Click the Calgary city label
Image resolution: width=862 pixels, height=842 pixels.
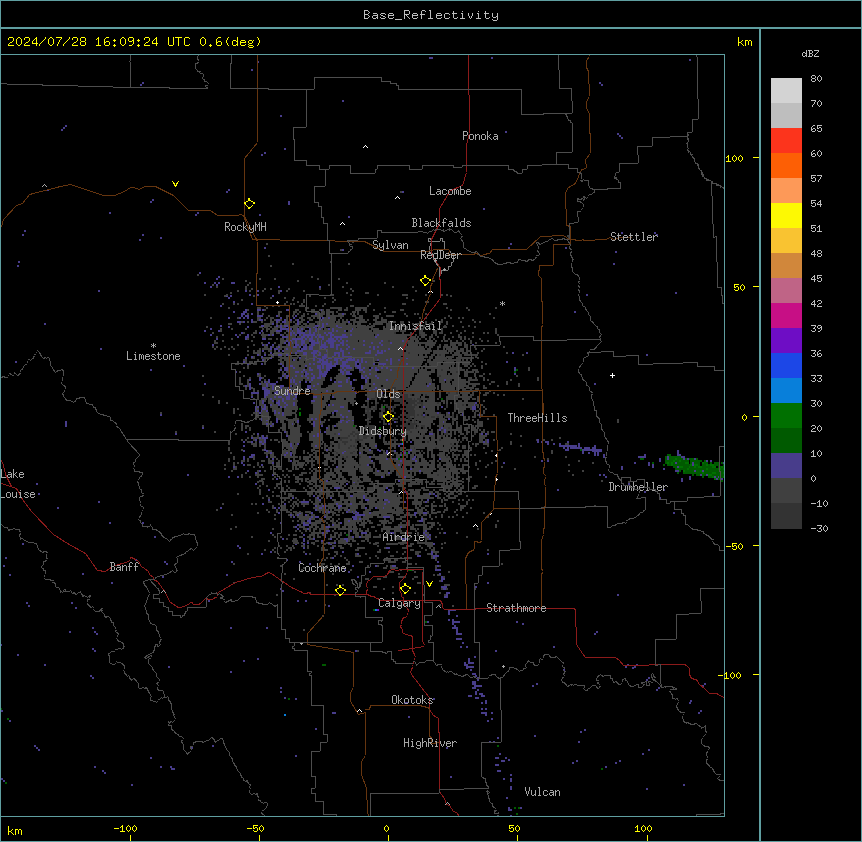(x=399, y=603)
